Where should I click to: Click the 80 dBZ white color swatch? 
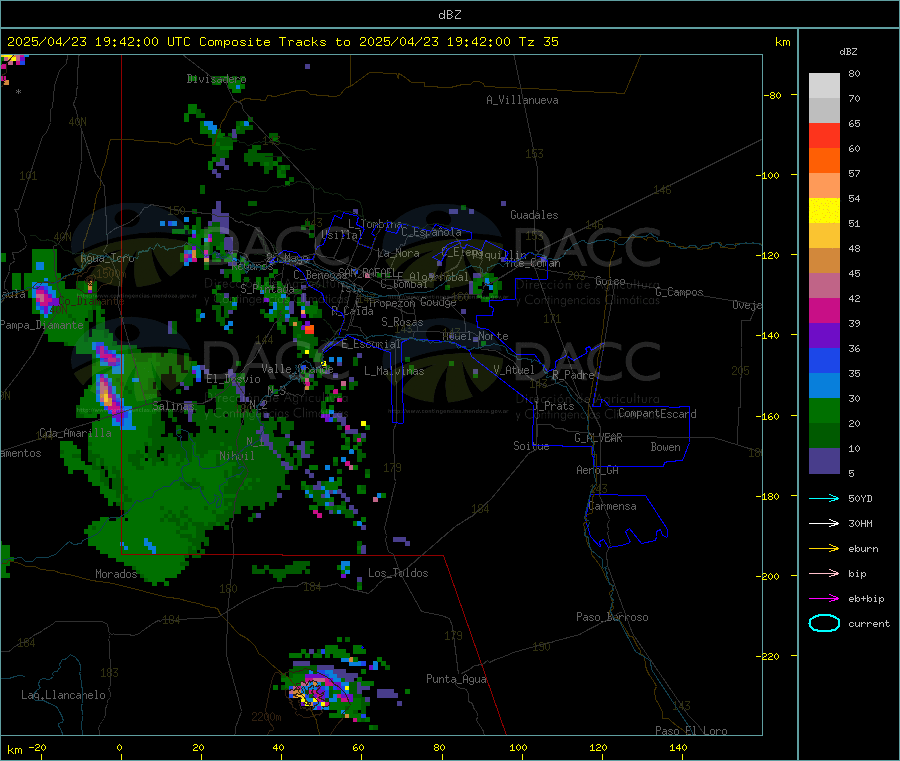click(824, 86)
